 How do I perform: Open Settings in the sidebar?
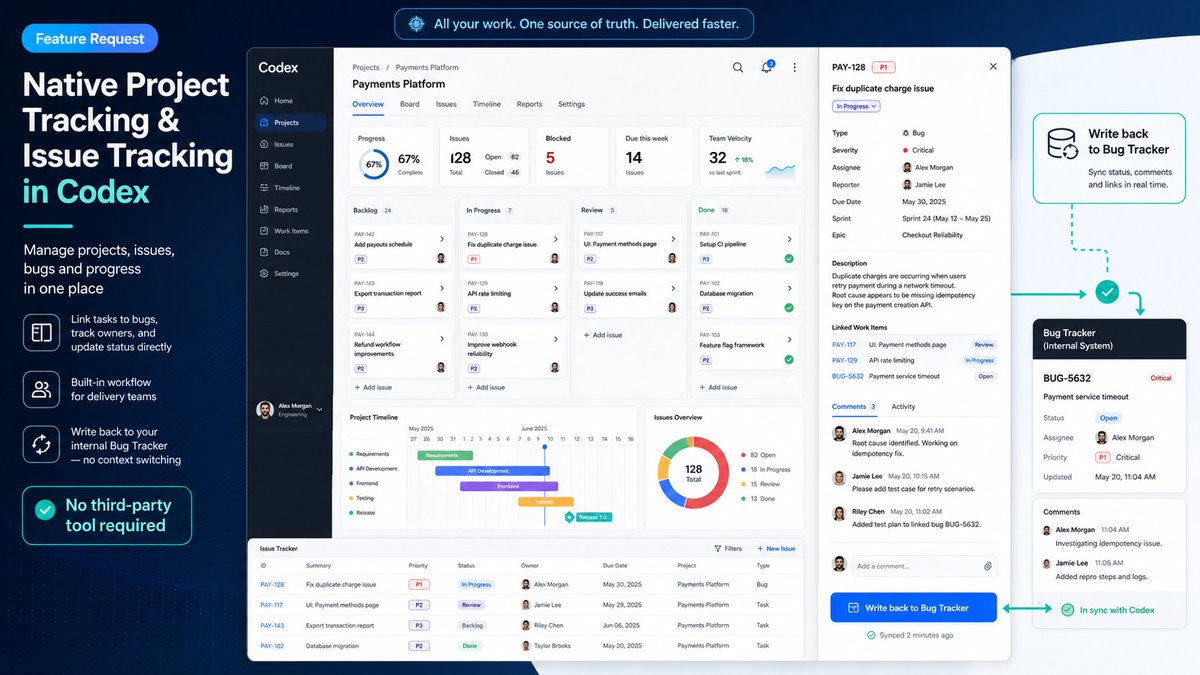(x=288, y=274)
